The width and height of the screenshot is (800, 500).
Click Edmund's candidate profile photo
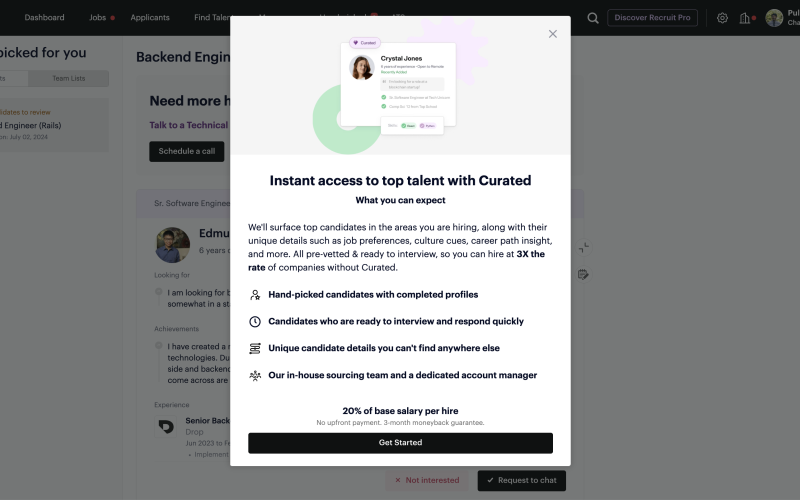[x=172, y=245]
